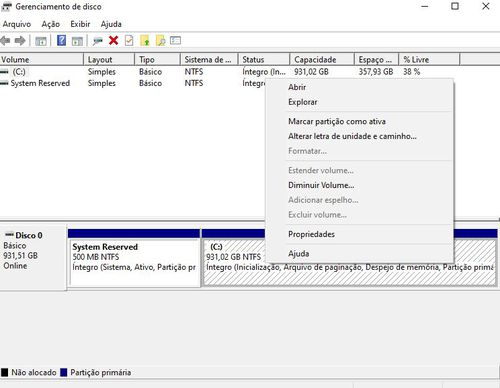The height and width of the screenshot is (388, 500).
Task: Click the yellow folder with green arrow icon
Action: click(145, 41)
